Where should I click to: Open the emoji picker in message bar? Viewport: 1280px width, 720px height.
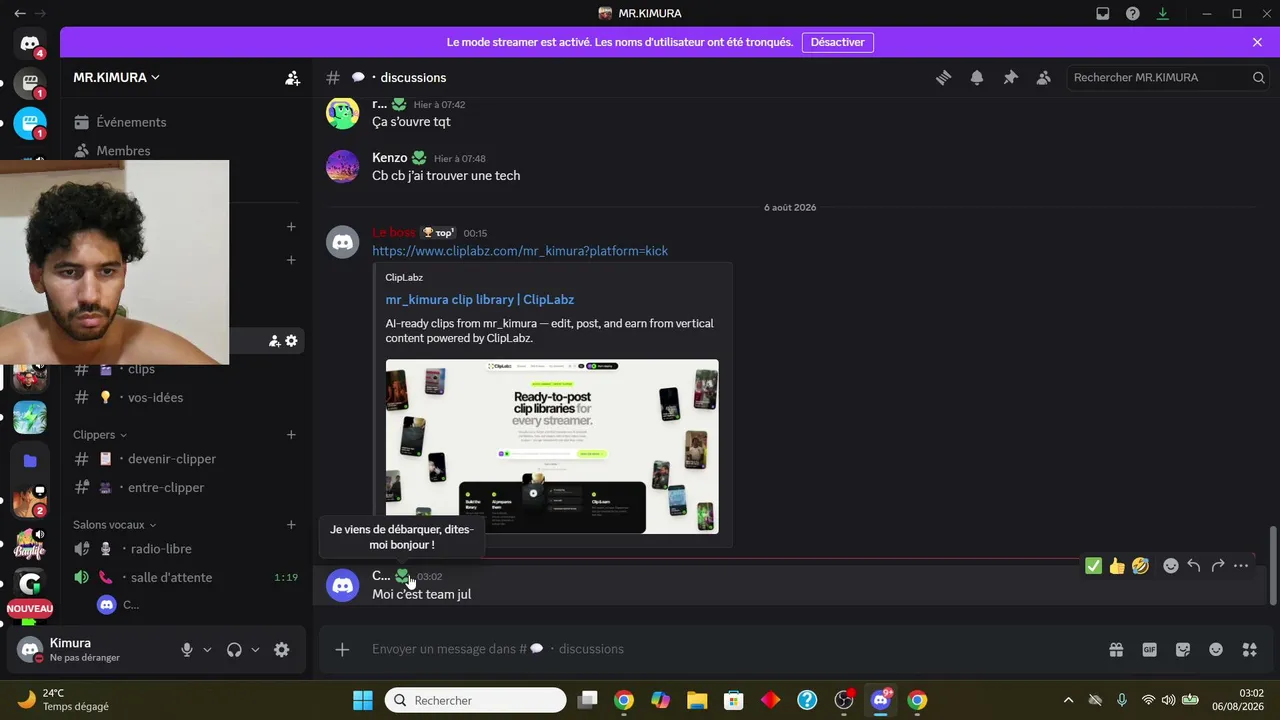(x=1216, y=650)
